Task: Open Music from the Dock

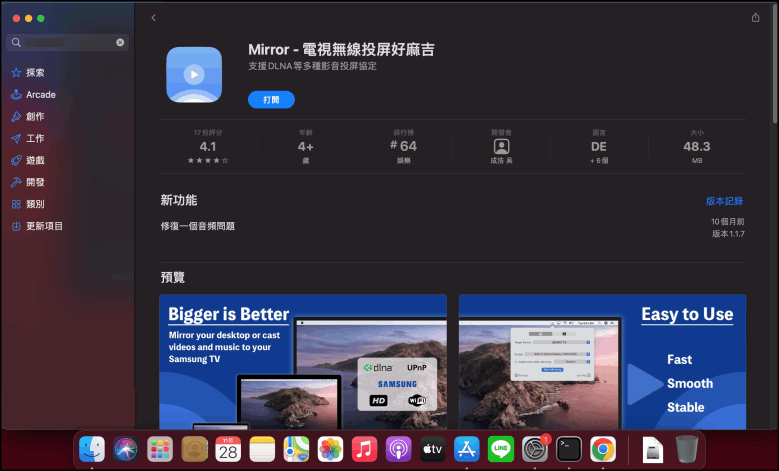Action: pyautogui.click(x=364, y=449)
